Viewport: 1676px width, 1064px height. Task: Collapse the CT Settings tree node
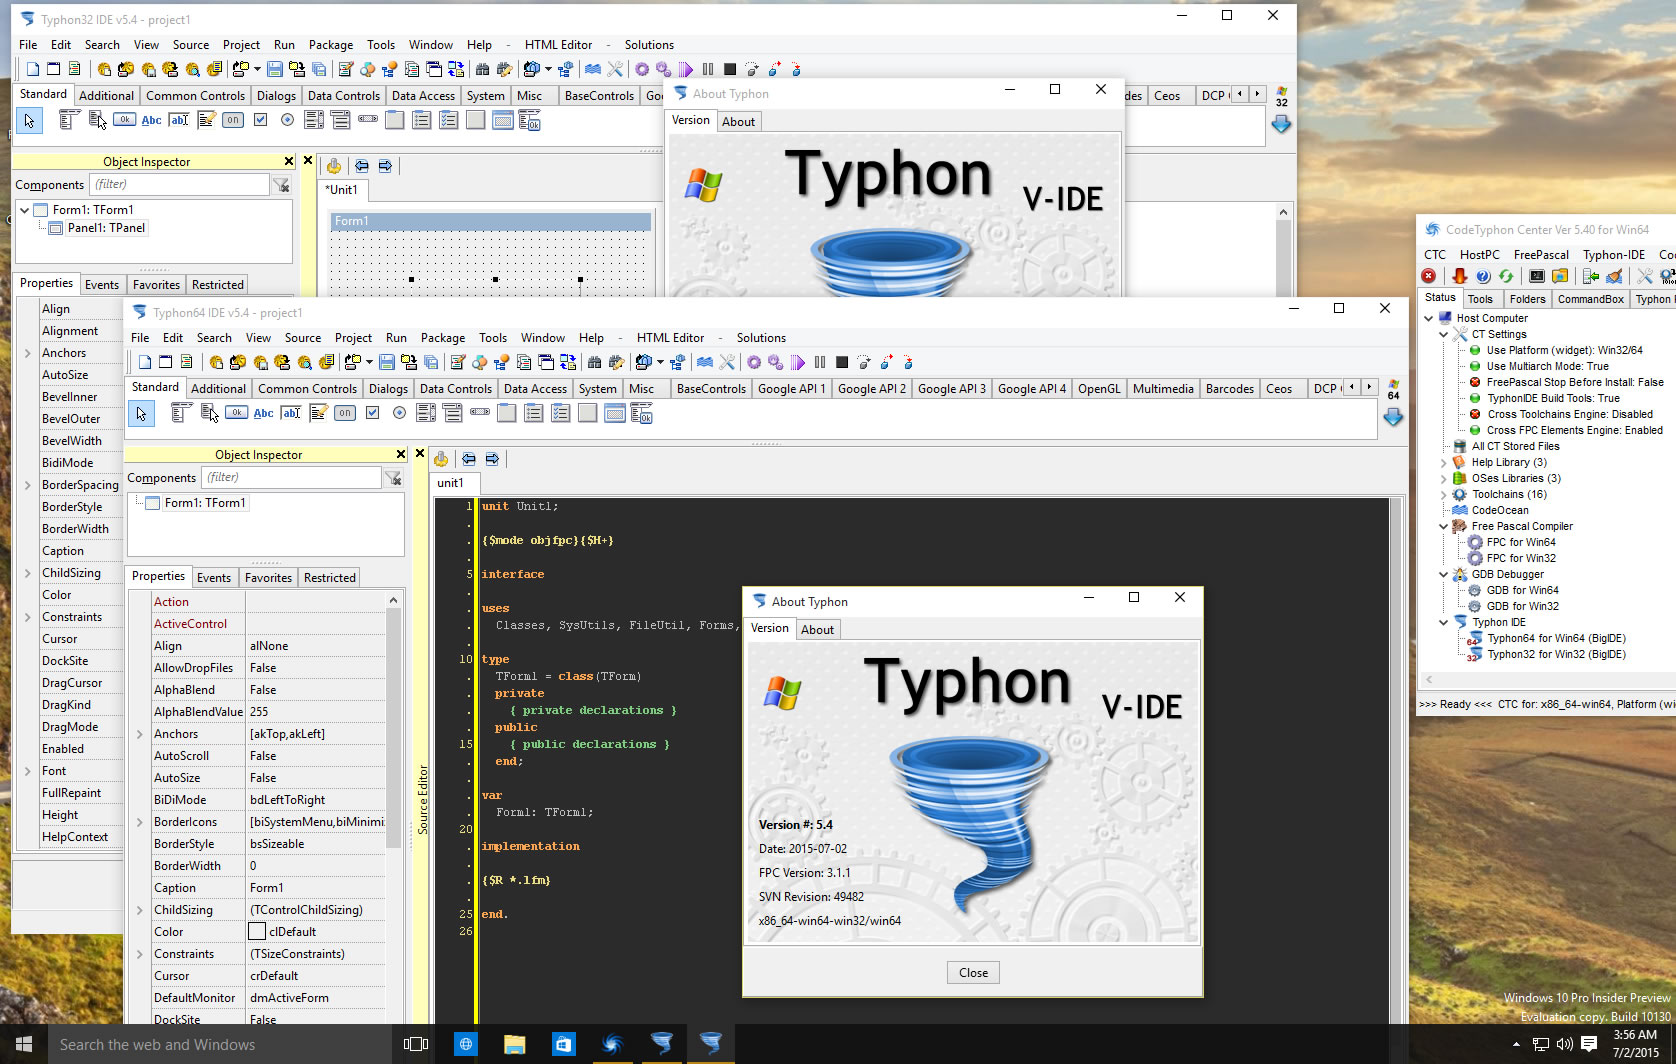(x=1444, y=334)
